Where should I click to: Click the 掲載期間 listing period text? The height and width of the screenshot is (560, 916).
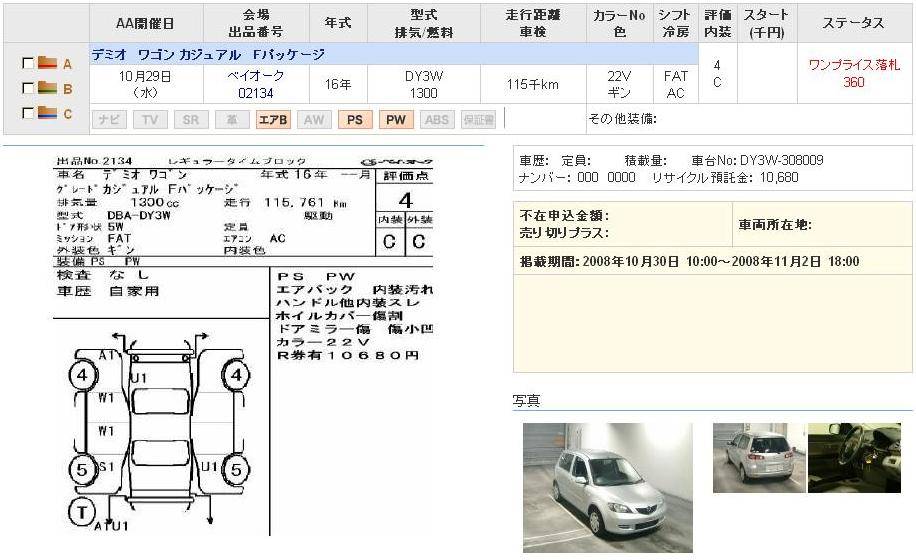[x=689, y=261]
